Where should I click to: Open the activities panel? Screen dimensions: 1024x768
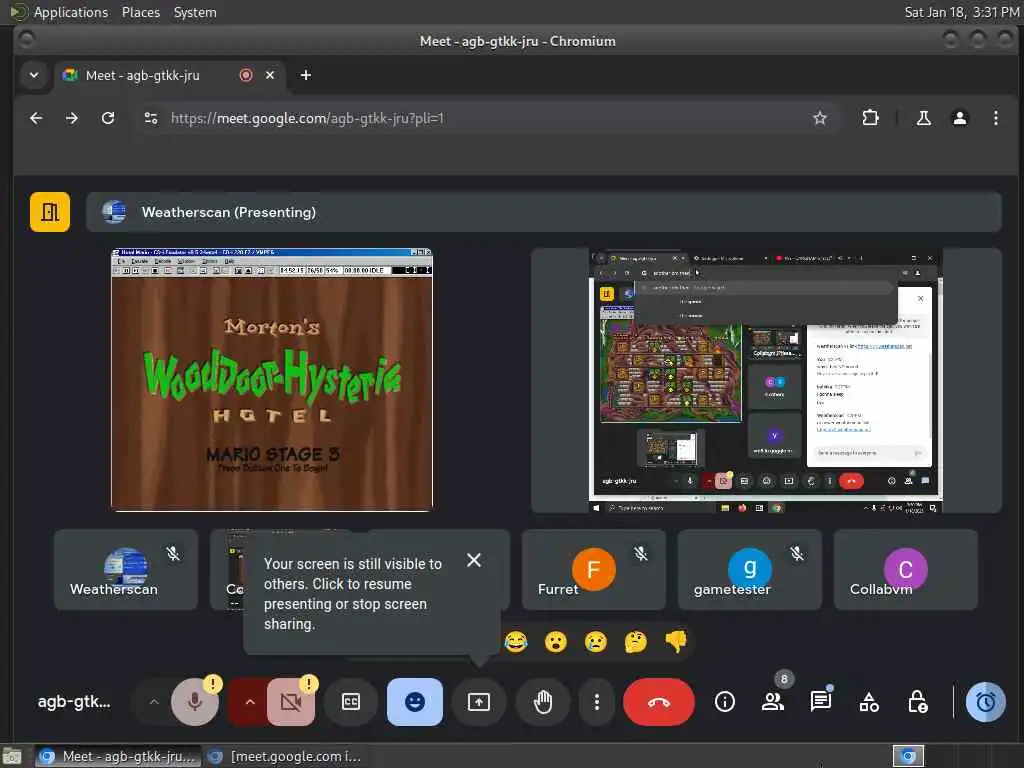869,702
